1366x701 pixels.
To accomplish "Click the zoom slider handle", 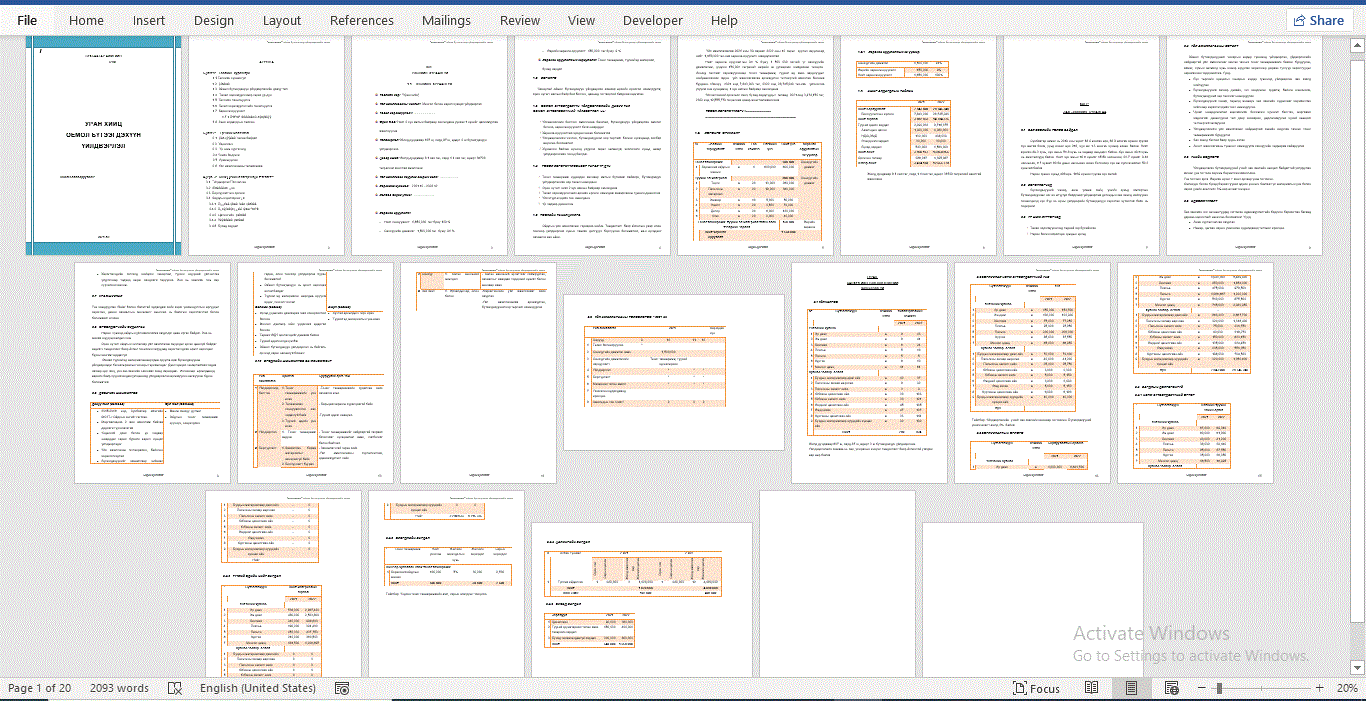I will pyautogui.click(x=1219, y=688).
